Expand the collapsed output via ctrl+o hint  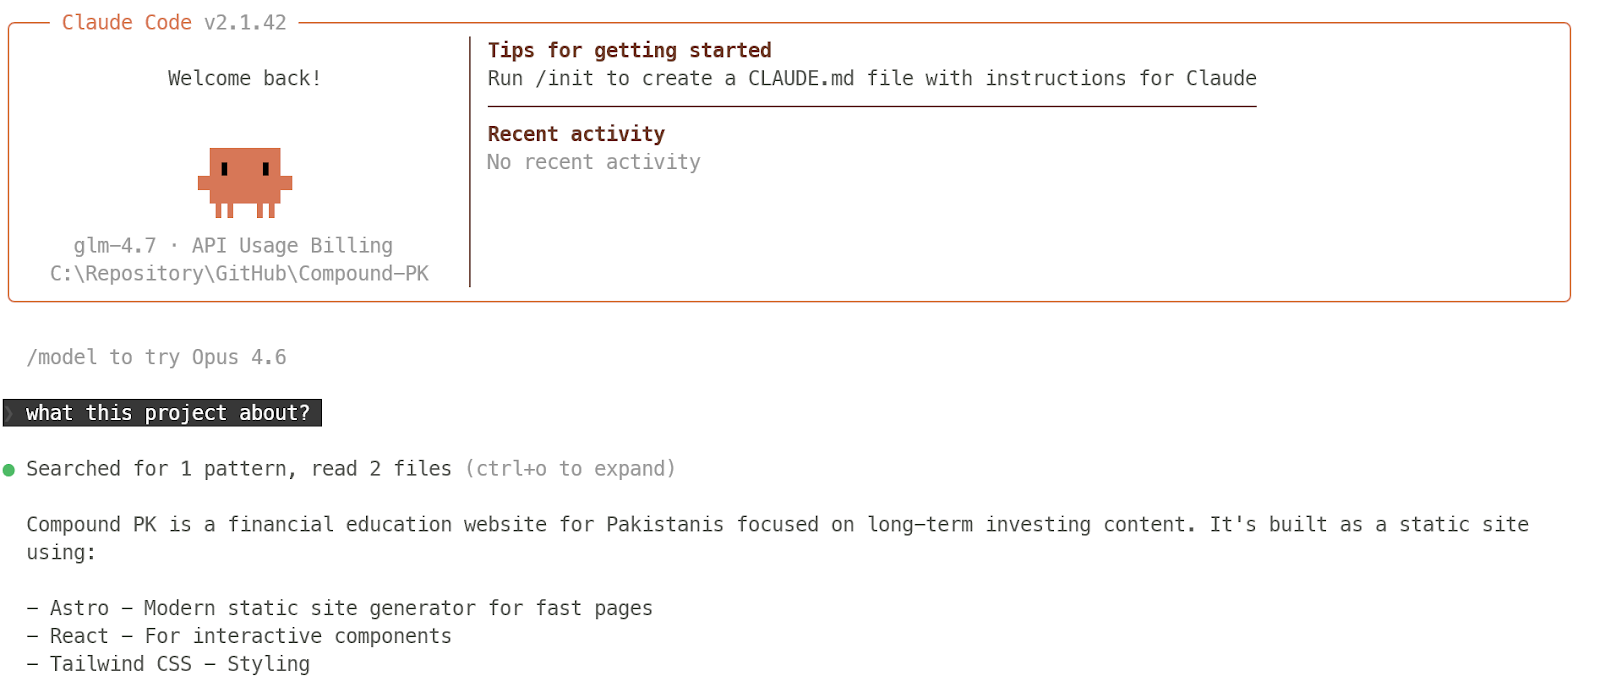pos(570,469)
